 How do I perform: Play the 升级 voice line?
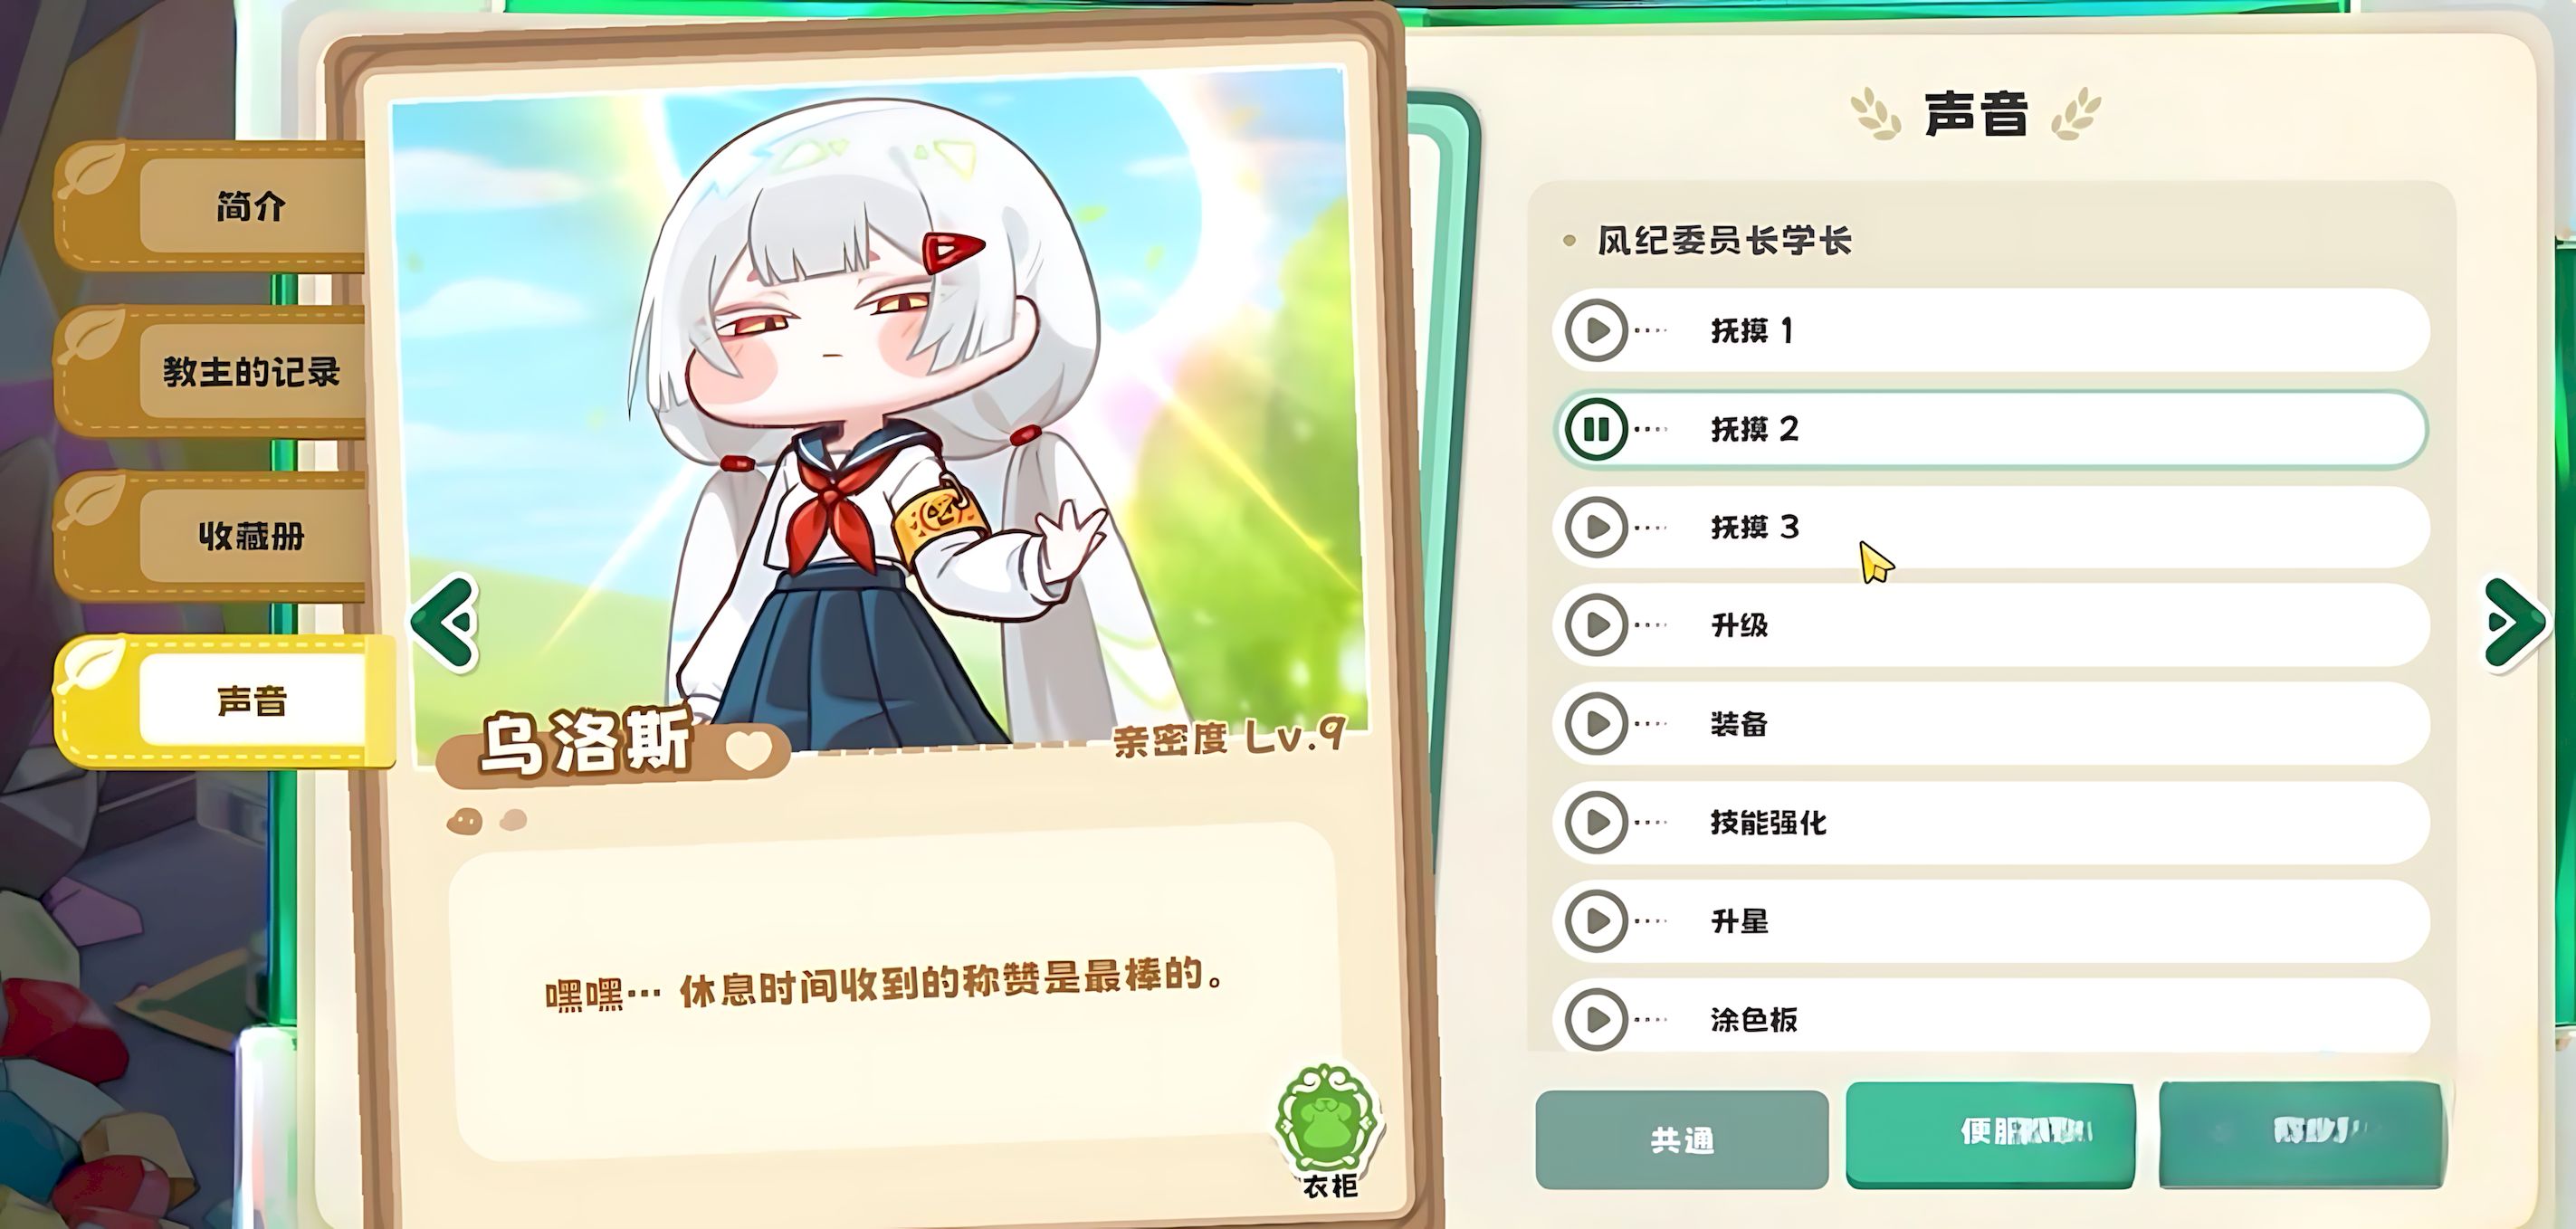(1596, 625)
